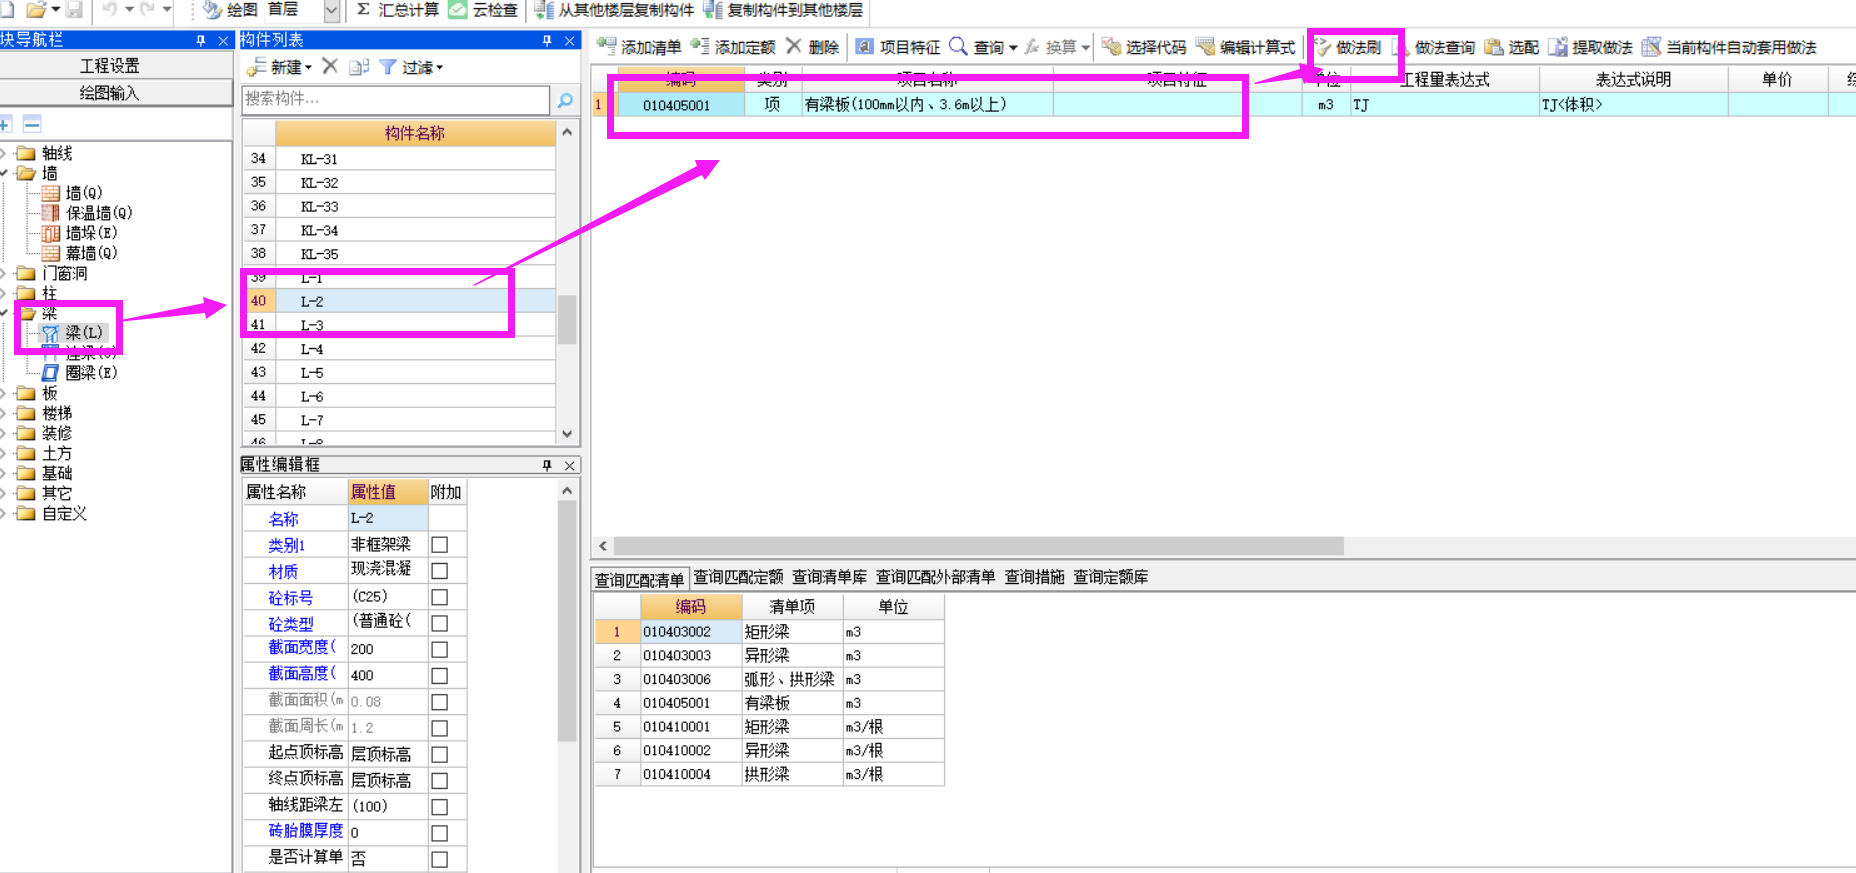1856x873 pixels.
Task: Collapse the 墙 tree folder
Action: (x=4, y=173)
